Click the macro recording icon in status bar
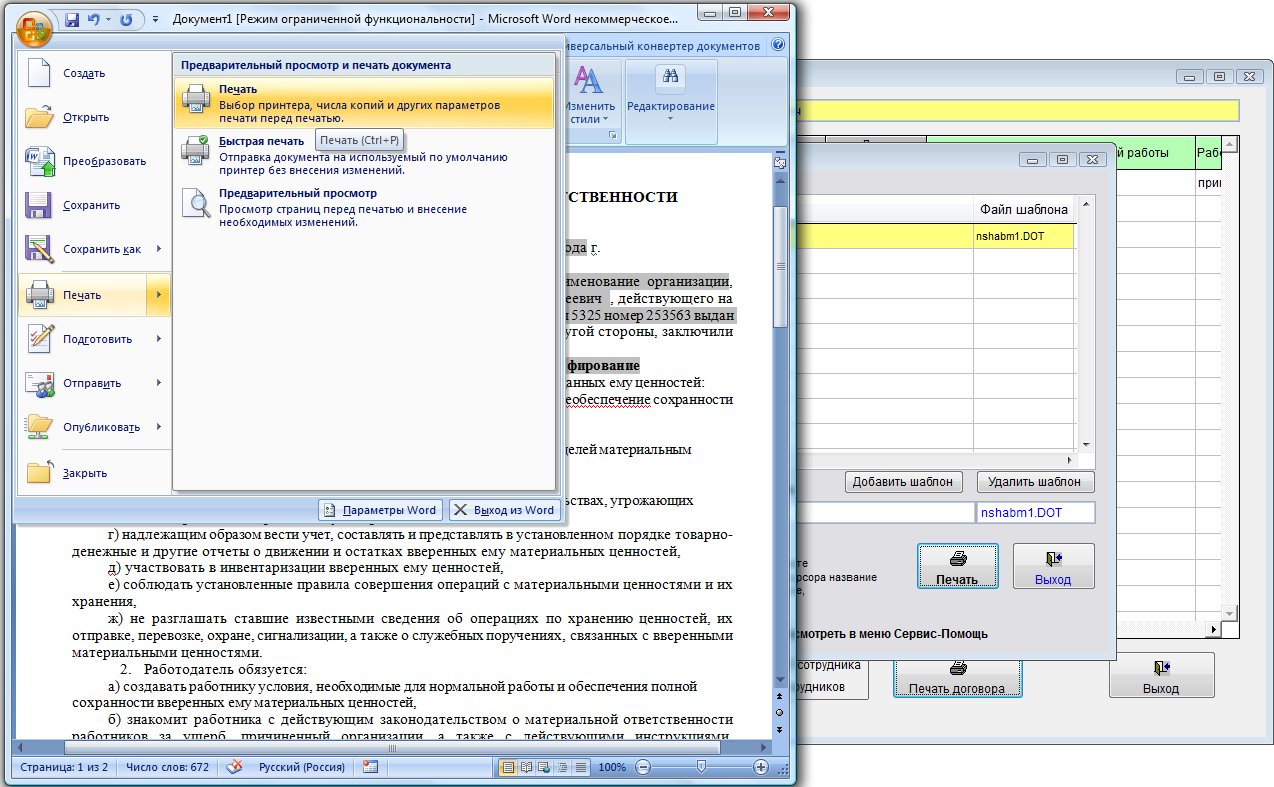Screen dimensions: 1274x787 pos(370,767)
